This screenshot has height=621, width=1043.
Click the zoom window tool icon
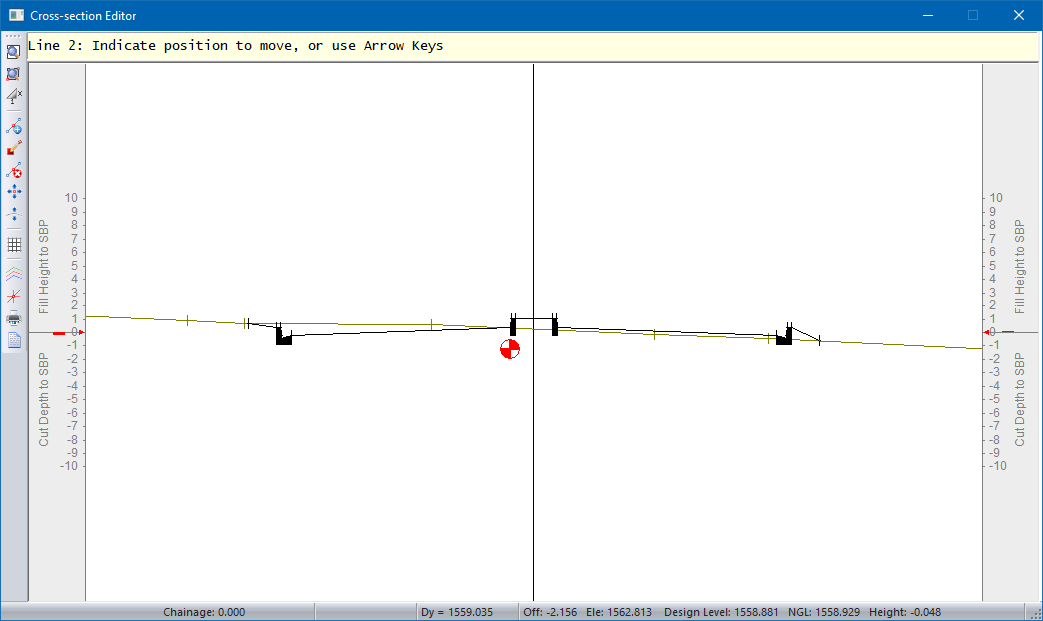tap(14, 52)
